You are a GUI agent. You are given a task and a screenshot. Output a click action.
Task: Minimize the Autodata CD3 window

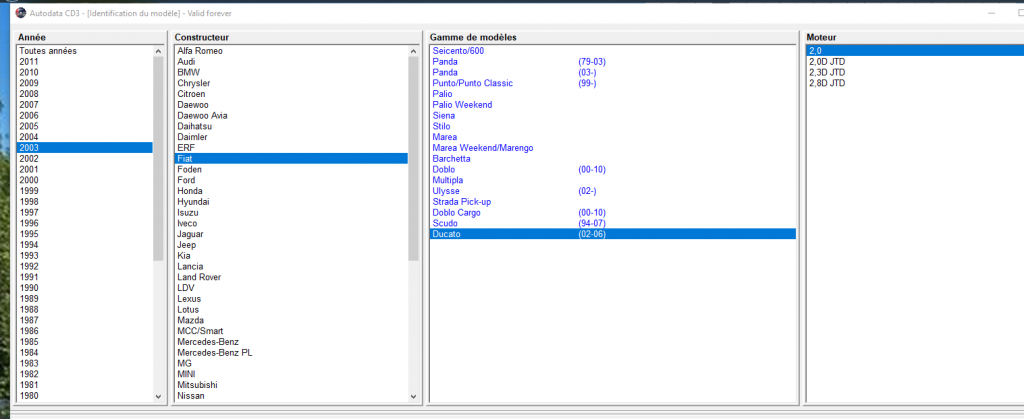coord(991,13)
